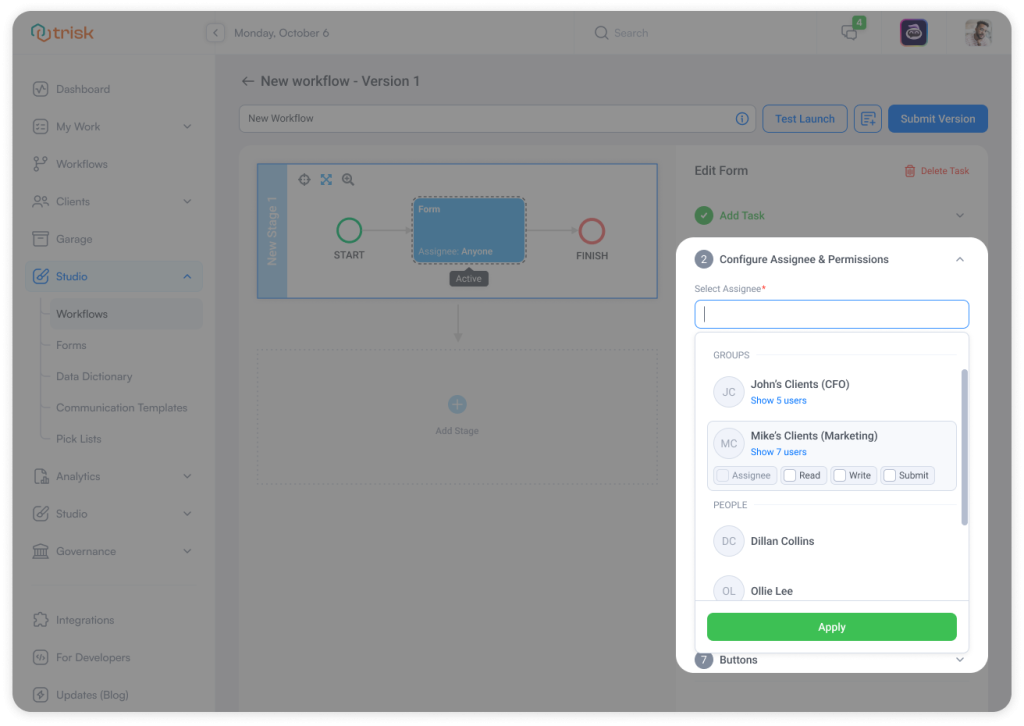Open the AI chatbot icon in the header

[912, 32]
